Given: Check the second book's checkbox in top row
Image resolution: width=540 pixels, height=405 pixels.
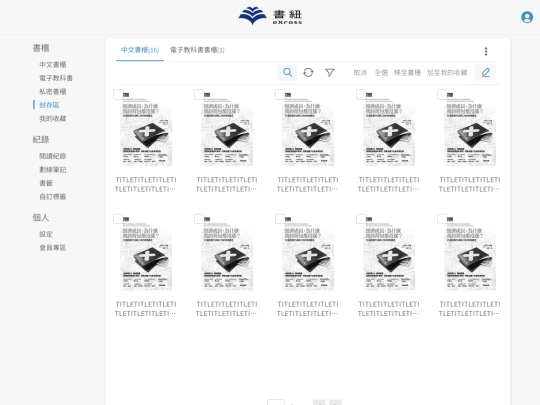Looking at the screenshot, I should click(x=199, y=94).
